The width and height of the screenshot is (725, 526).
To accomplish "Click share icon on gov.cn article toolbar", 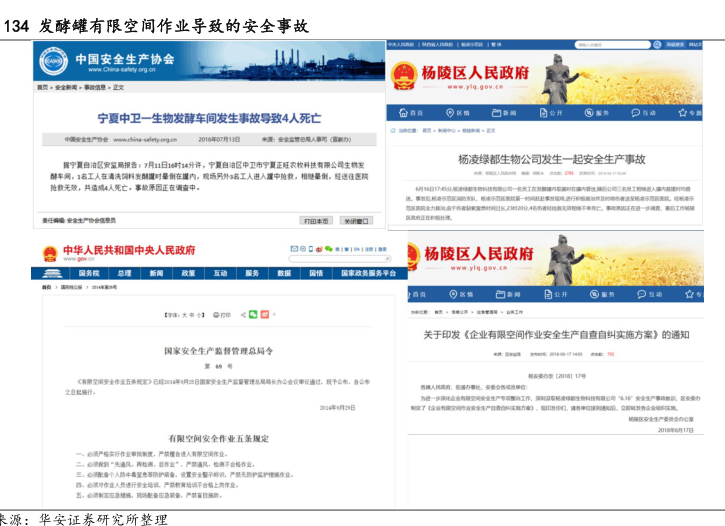I will 243,315.
